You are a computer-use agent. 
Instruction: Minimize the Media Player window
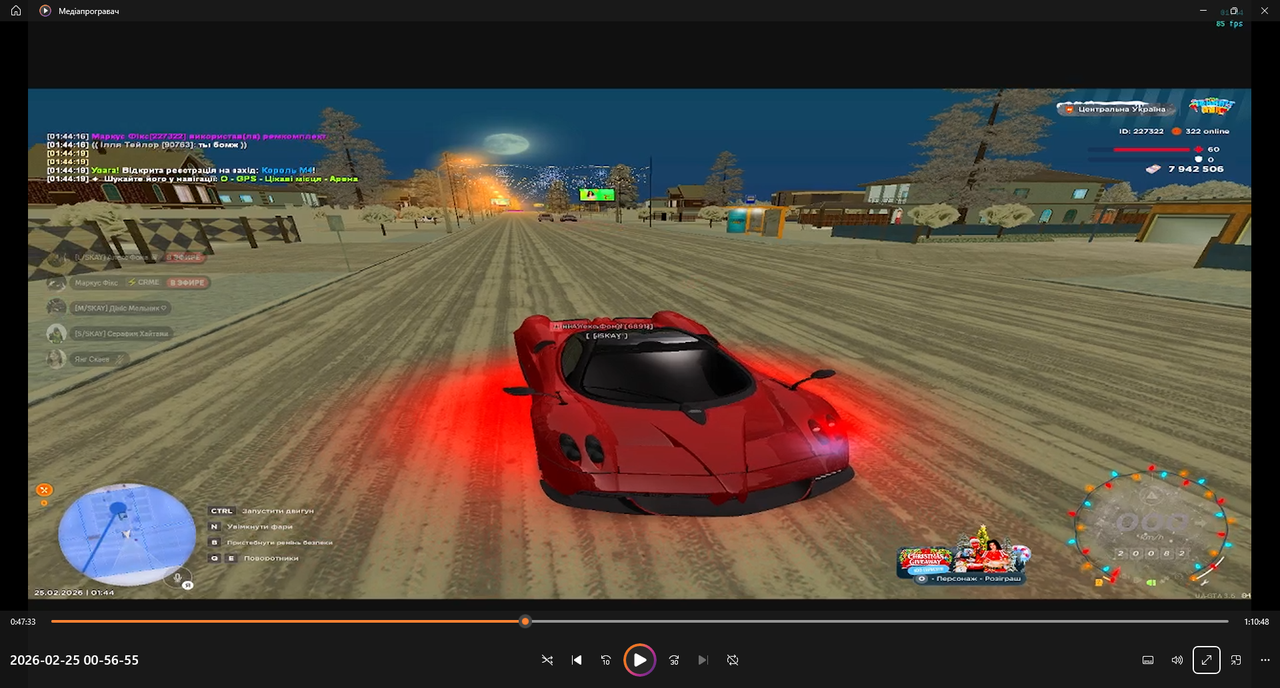click(x=1203, y=10)
